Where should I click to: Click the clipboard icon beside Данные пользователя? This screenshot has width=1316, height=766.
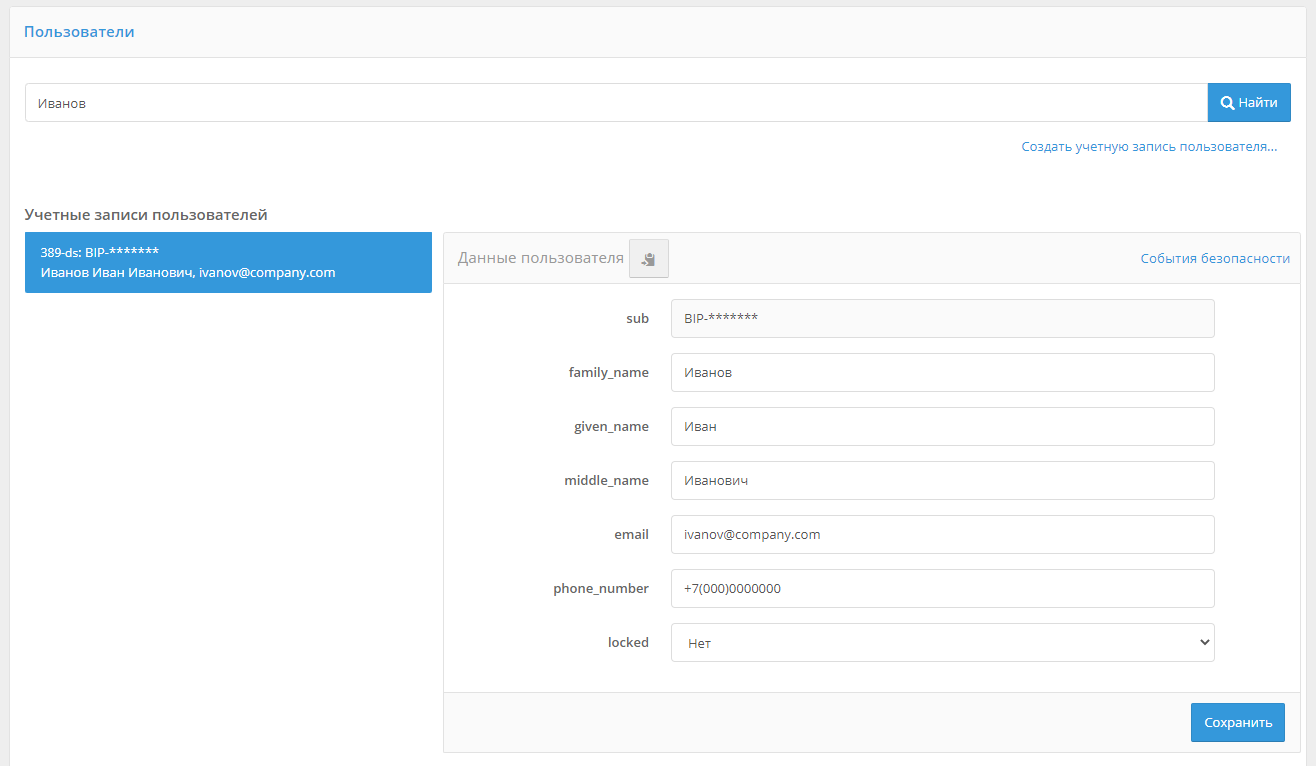(x=648, y=259)
